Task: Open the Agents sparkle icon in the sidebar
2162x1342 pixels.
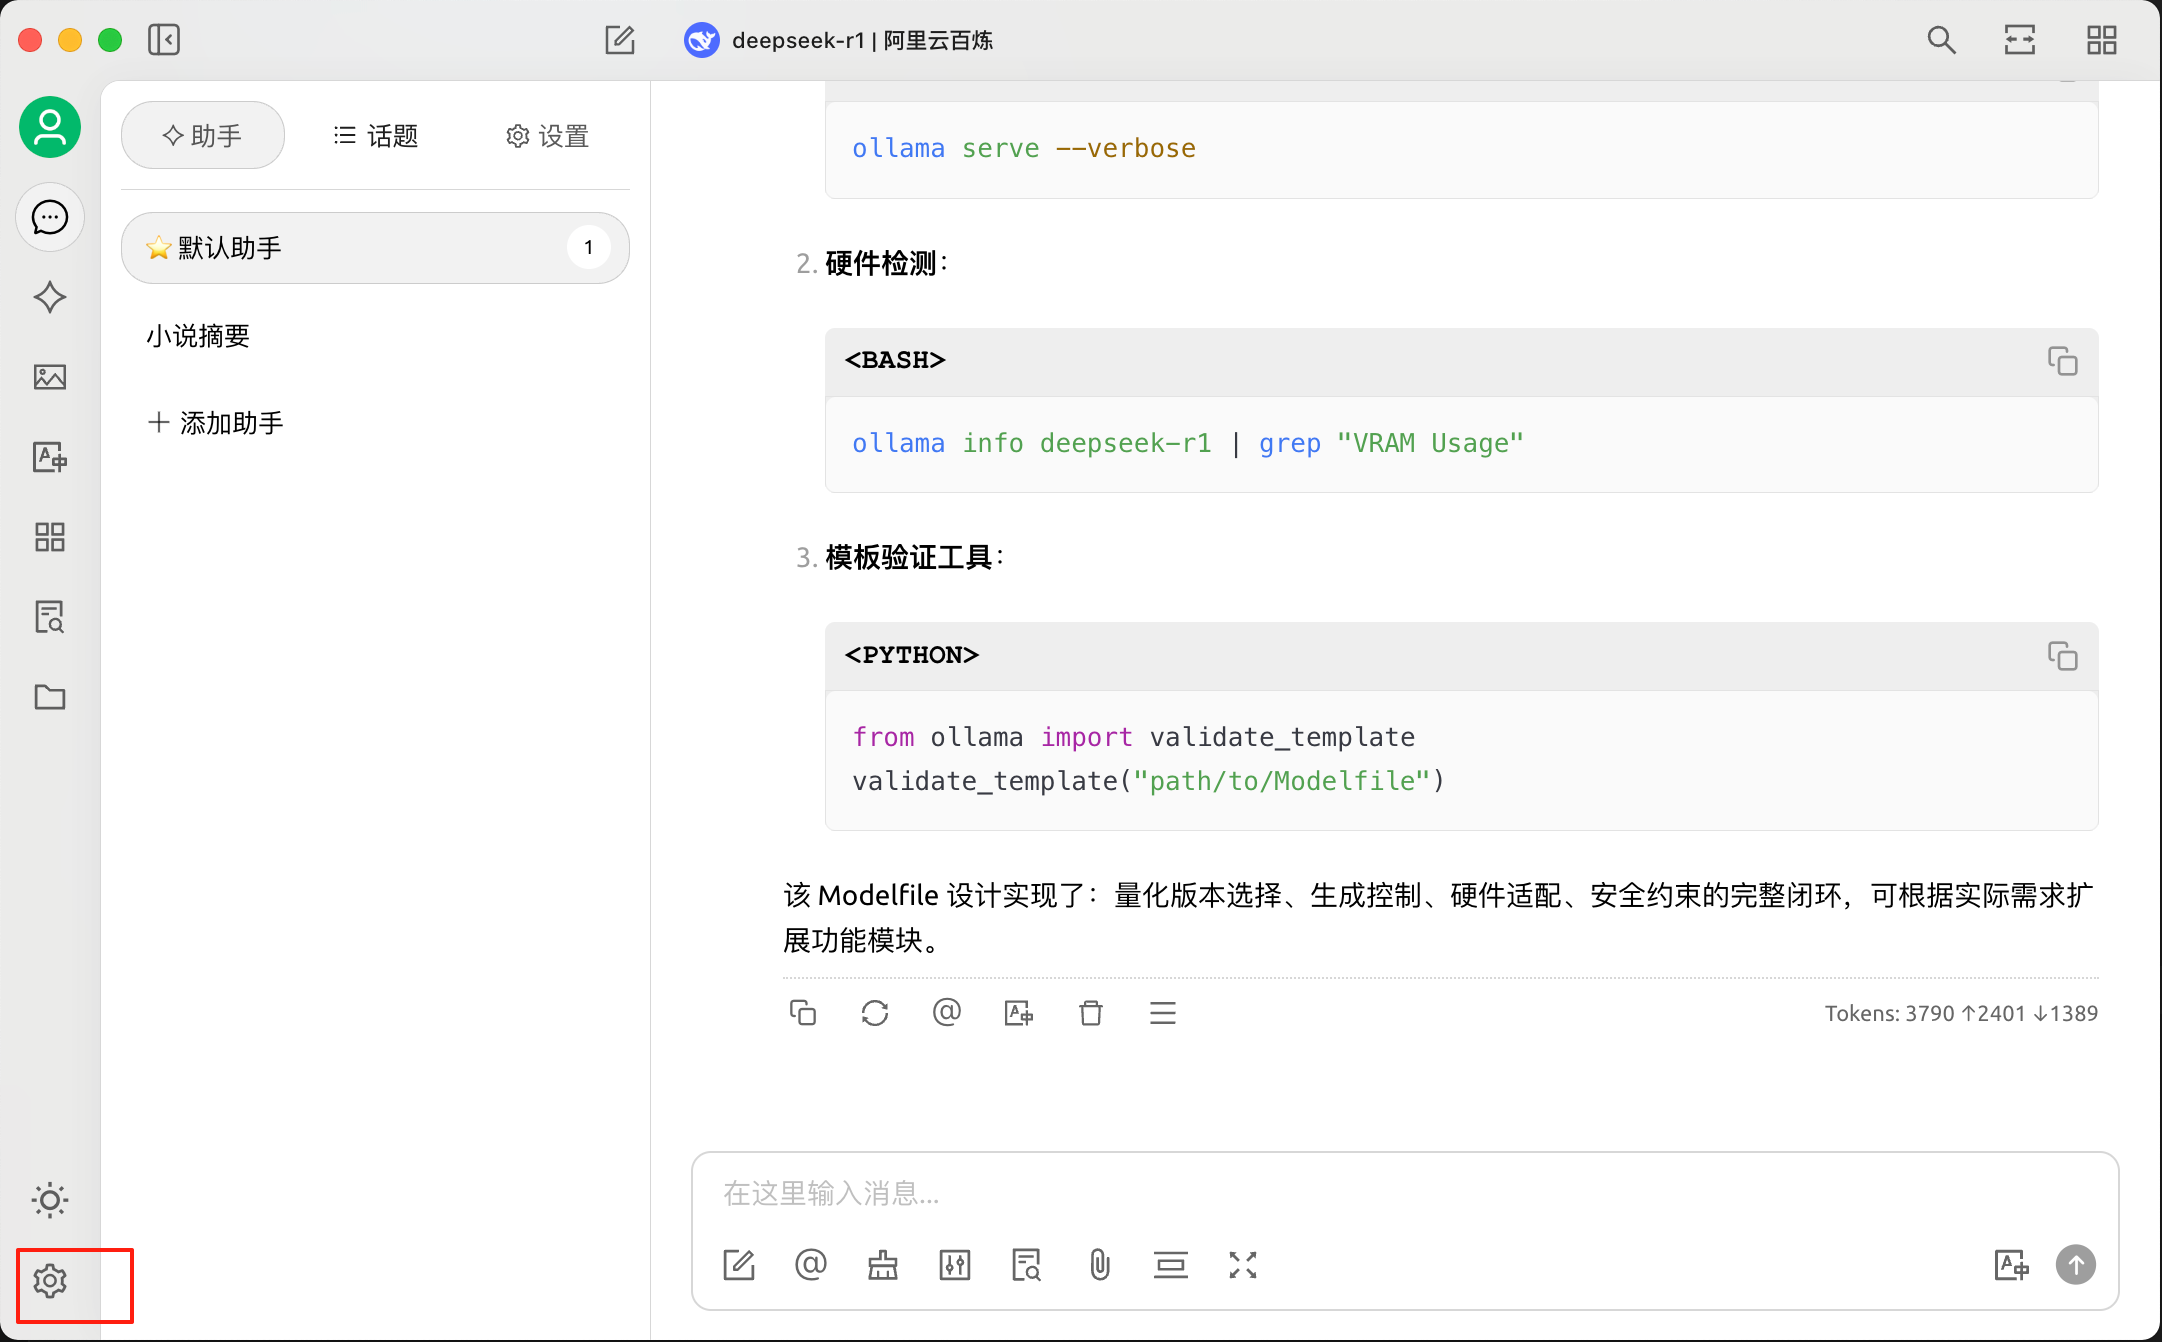Action: point(50,297)
